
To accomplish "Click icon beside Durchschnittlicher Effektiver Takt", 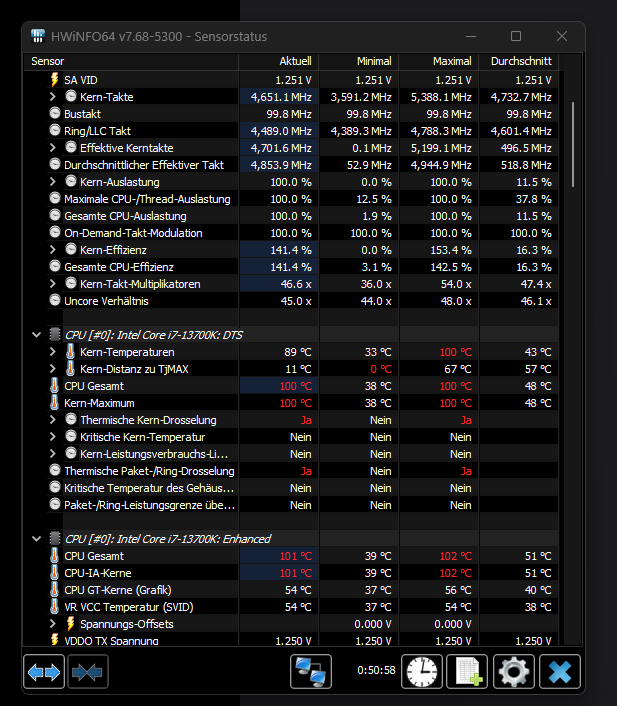I will [x=54, y=165].
